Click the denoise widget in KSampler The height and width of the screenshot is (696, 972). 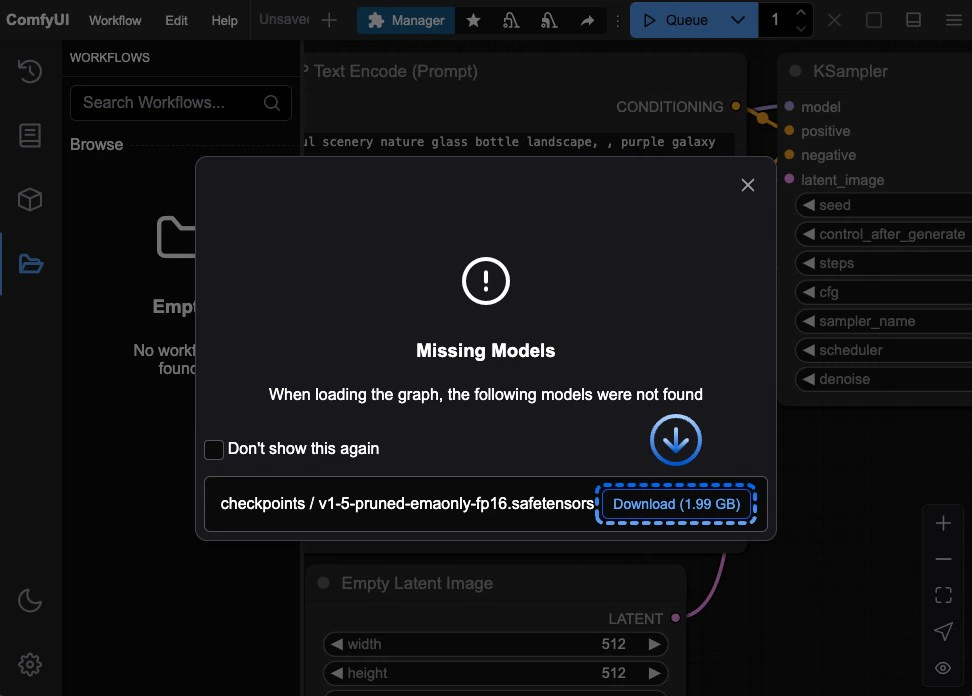[x=883, y=379]
